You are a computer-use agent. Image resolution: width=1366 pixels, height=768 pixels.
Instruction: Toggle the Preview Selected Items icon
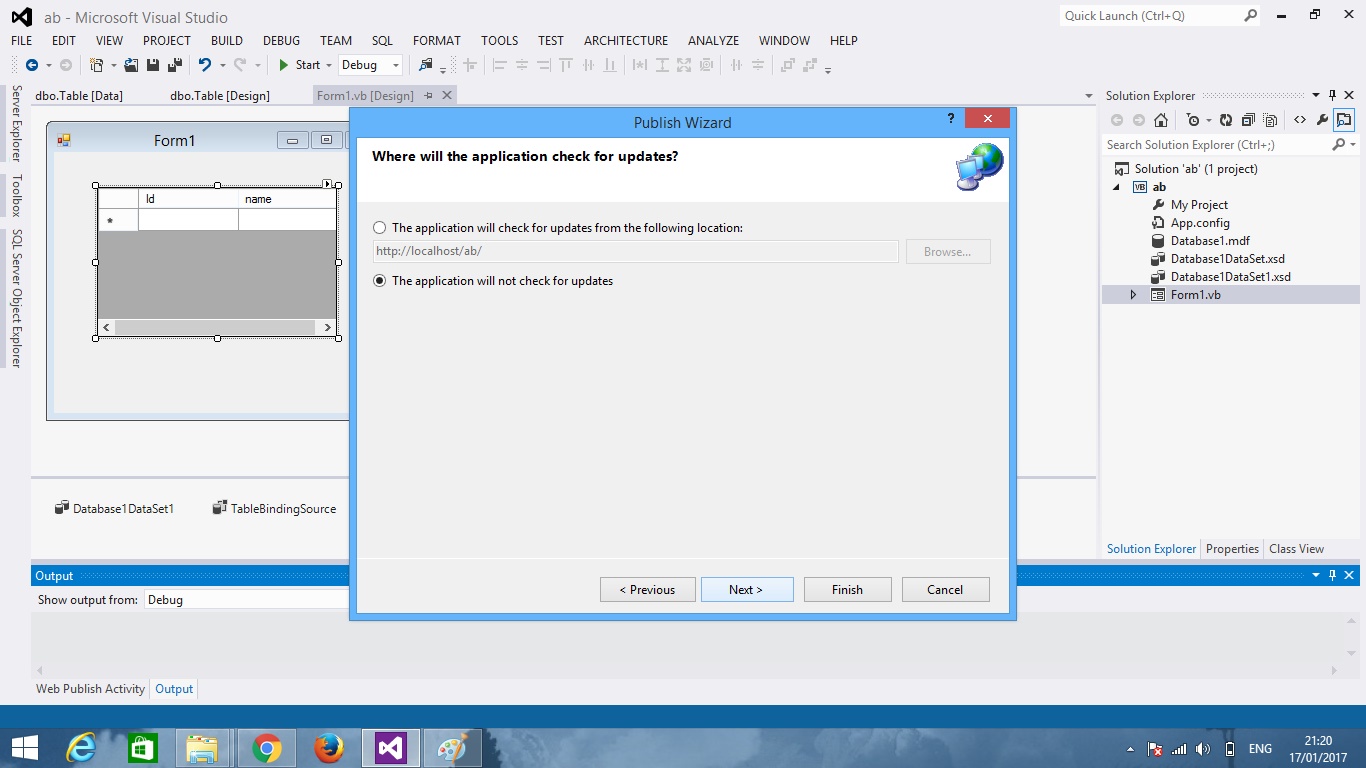point(1270,120)
